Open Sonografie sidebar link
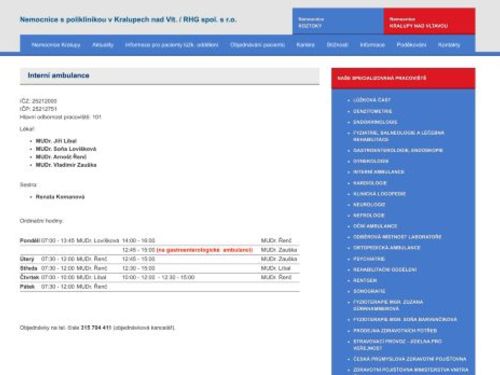Screen dimensions: 500x375 click(369, 291)
